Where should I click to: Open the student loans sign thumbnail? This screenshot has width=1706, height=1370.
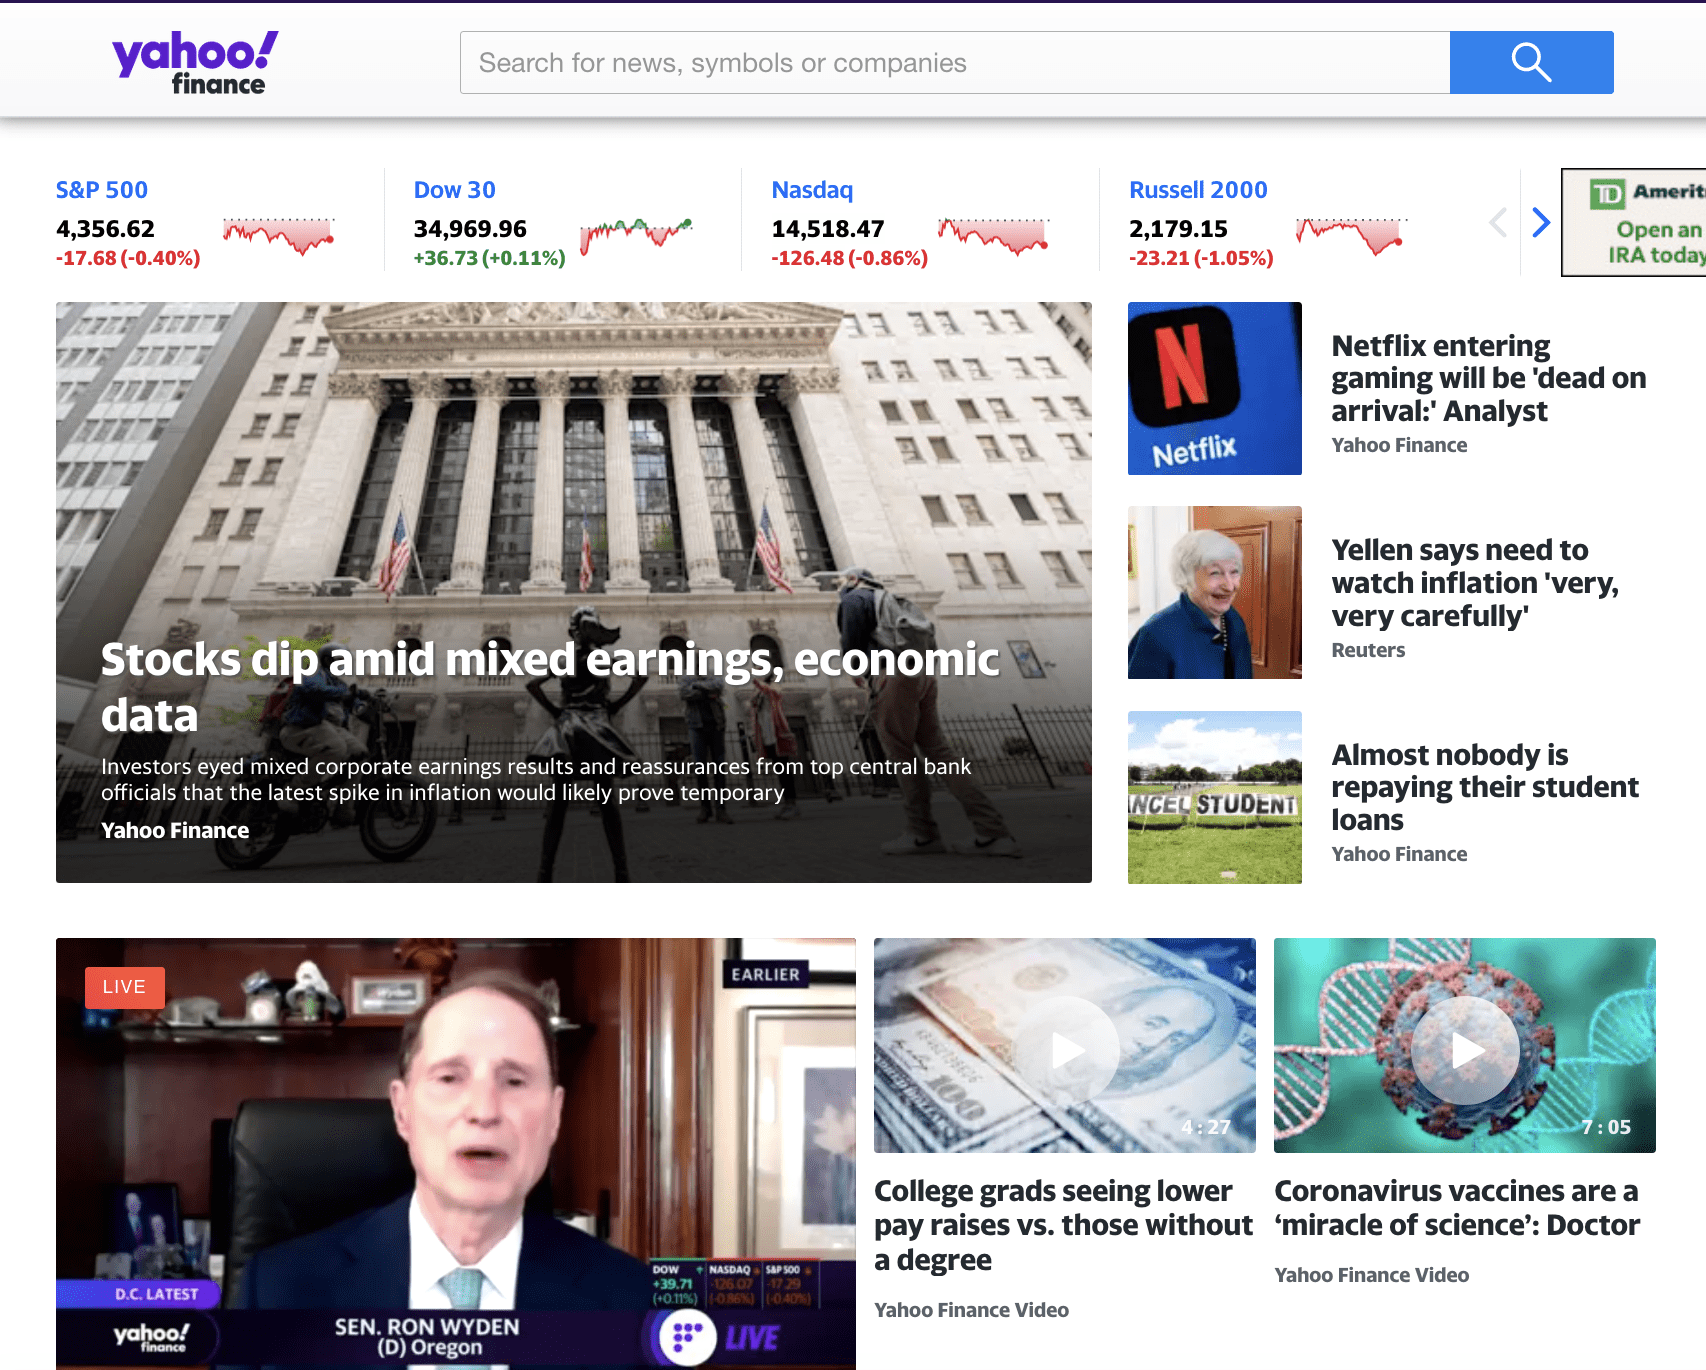pyautogui.click(x=1215, y=797)
